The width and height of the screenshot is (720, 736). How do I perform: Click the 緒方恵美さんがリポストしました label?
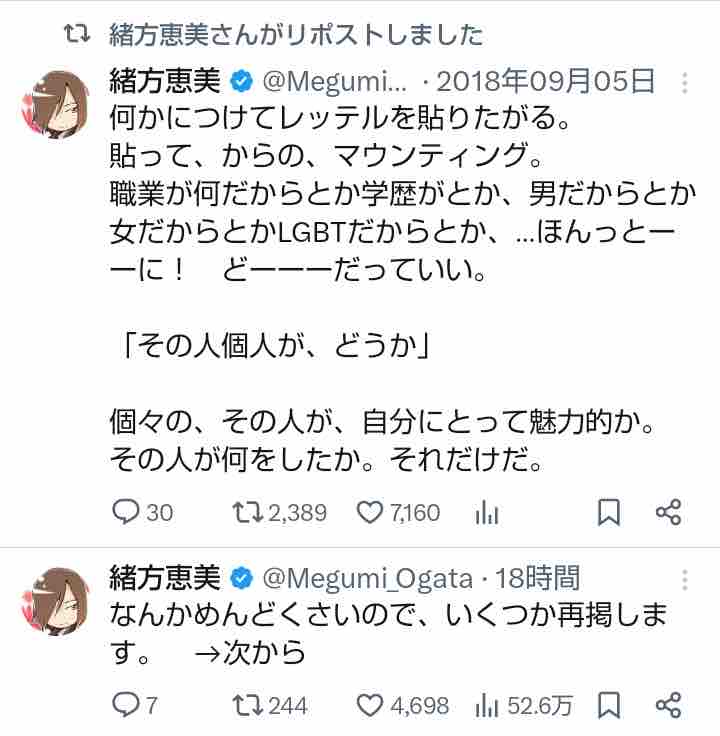tap(295, 36)
